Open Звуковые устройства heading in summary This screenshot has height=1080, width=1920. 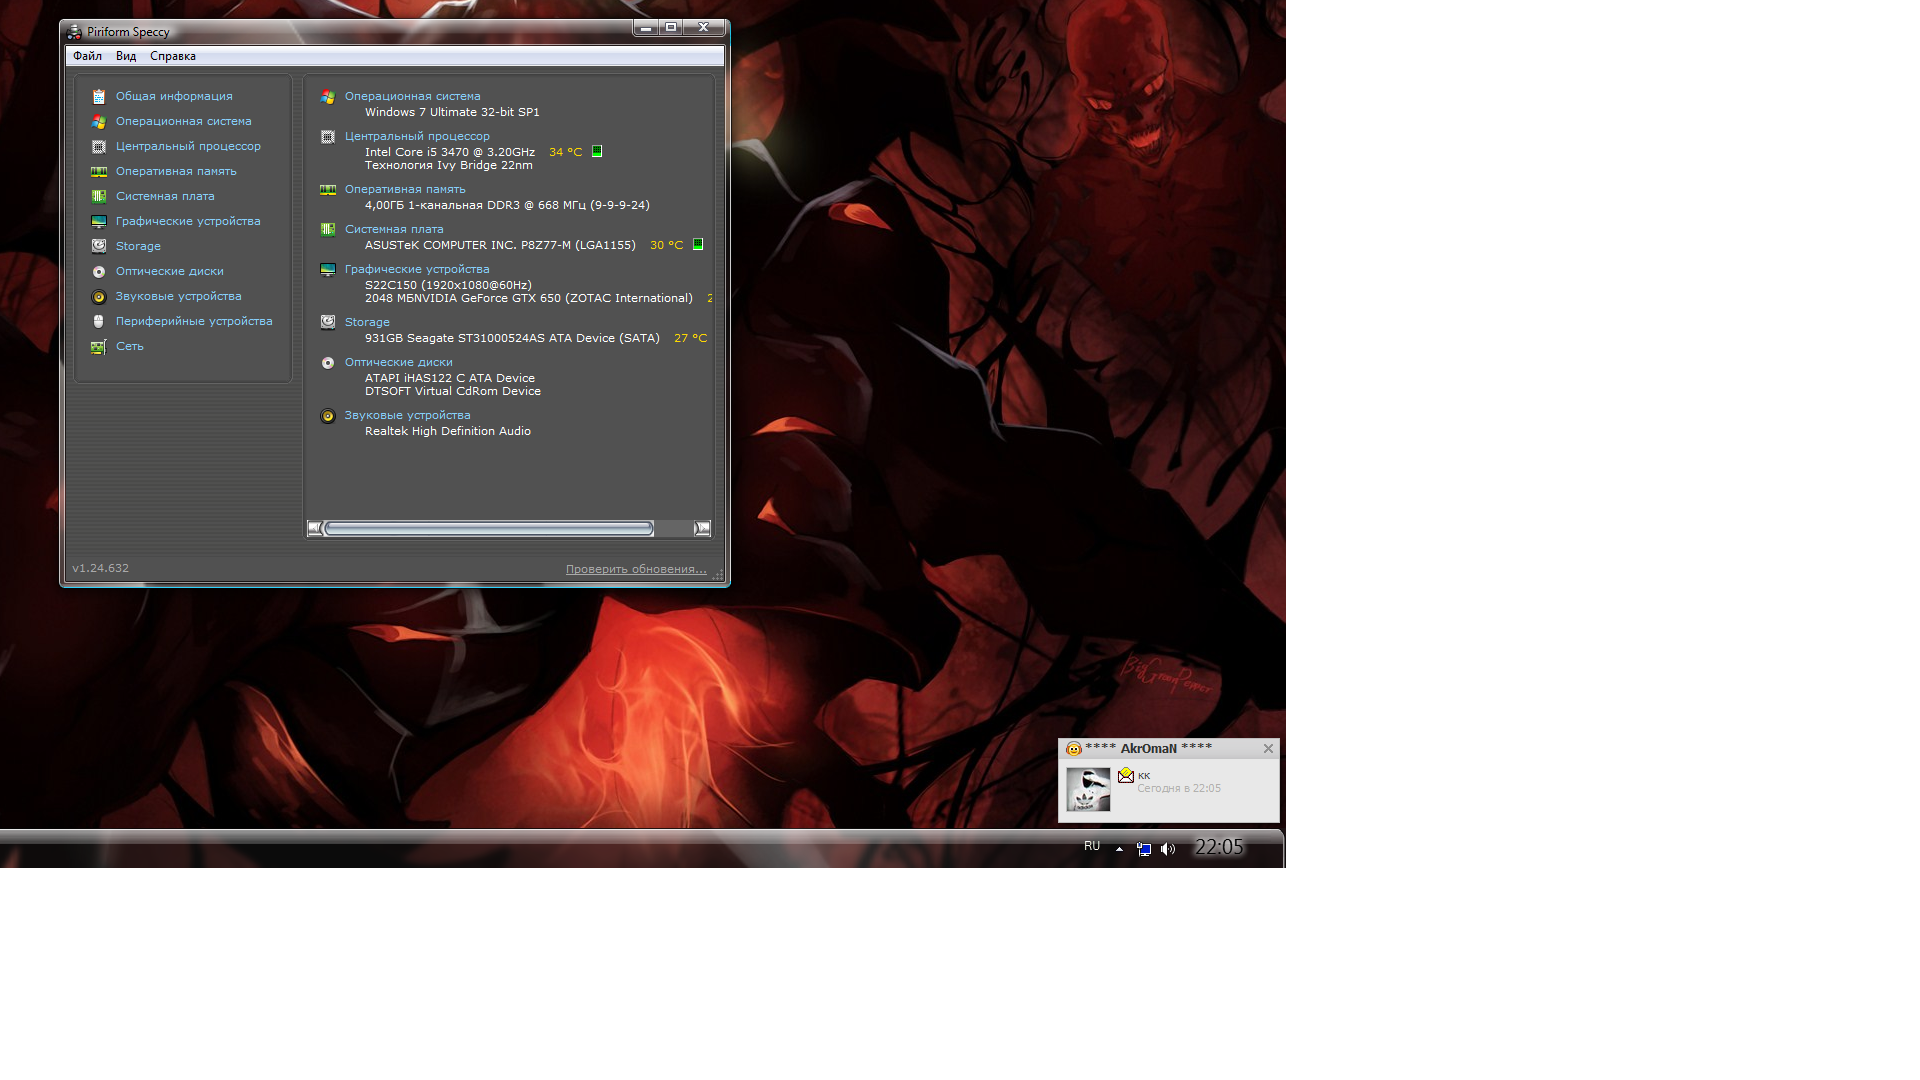[407, 415]
